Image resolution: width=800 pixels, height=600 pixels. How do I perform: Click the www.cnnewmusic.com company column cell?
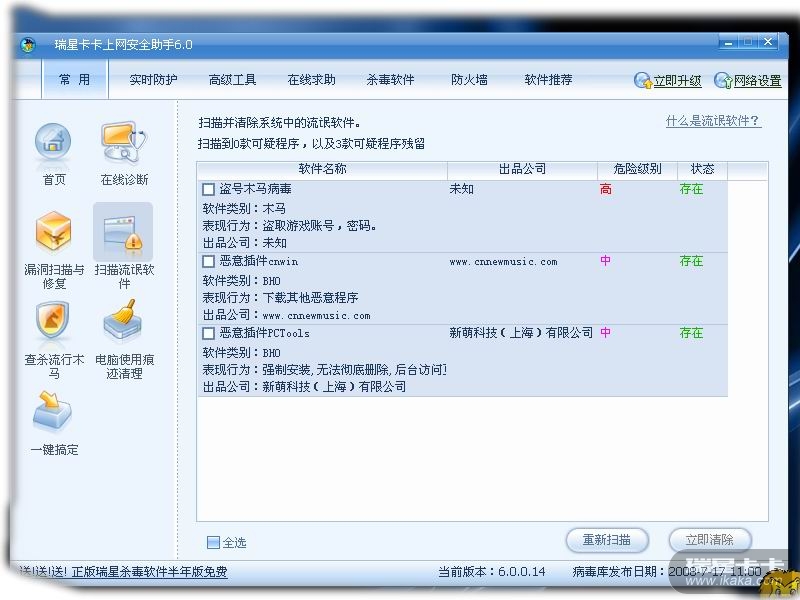(x=503, y=262)
